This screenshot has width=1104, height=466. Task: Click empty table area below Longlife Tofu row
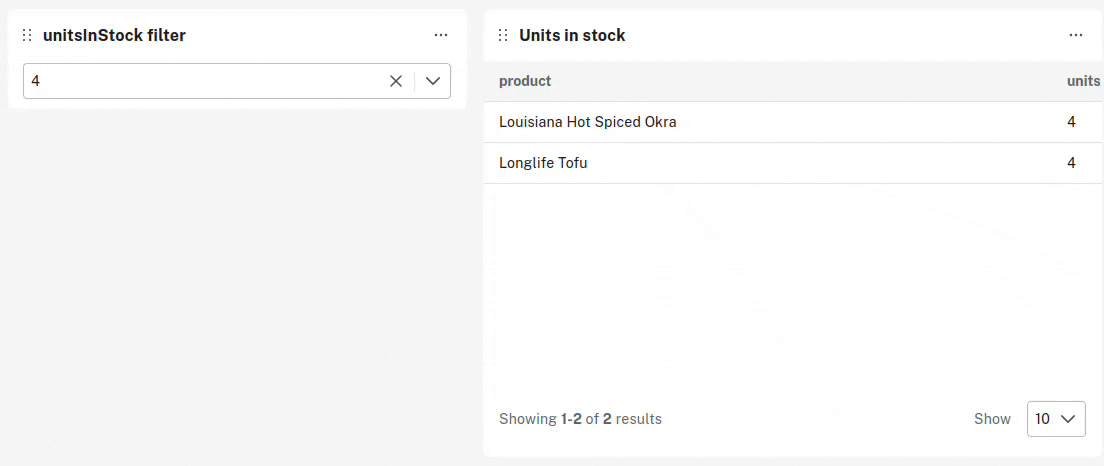point(794,289)
